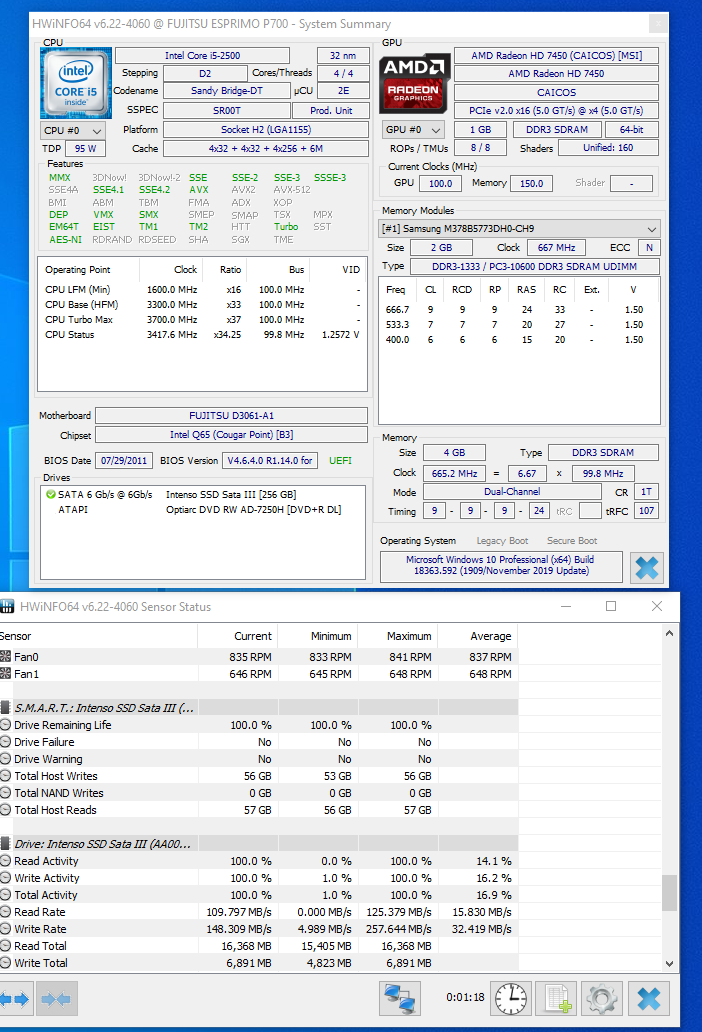Click the Read Activity sensor icon
This screenshot has height=1032, width=702.
(x=5, y=861)
